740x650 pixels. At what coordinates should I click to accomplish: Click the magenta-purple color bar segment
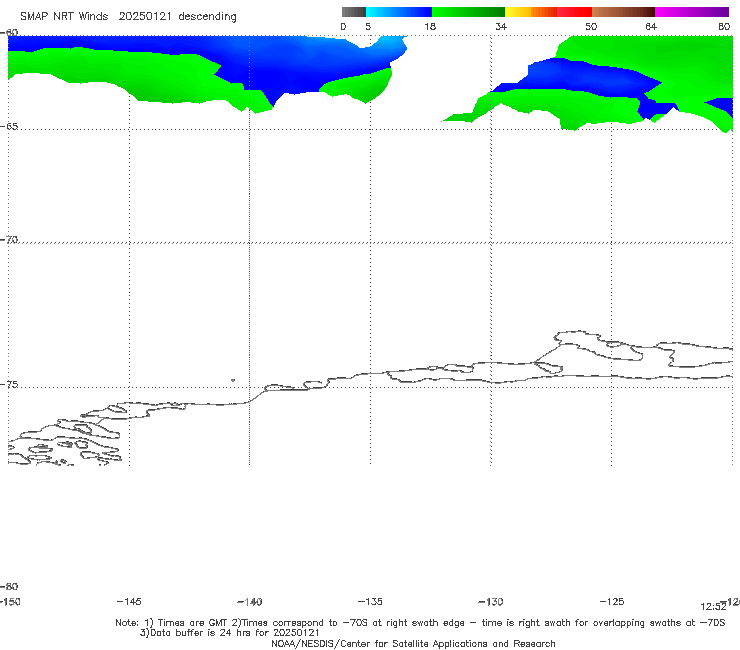692,12
